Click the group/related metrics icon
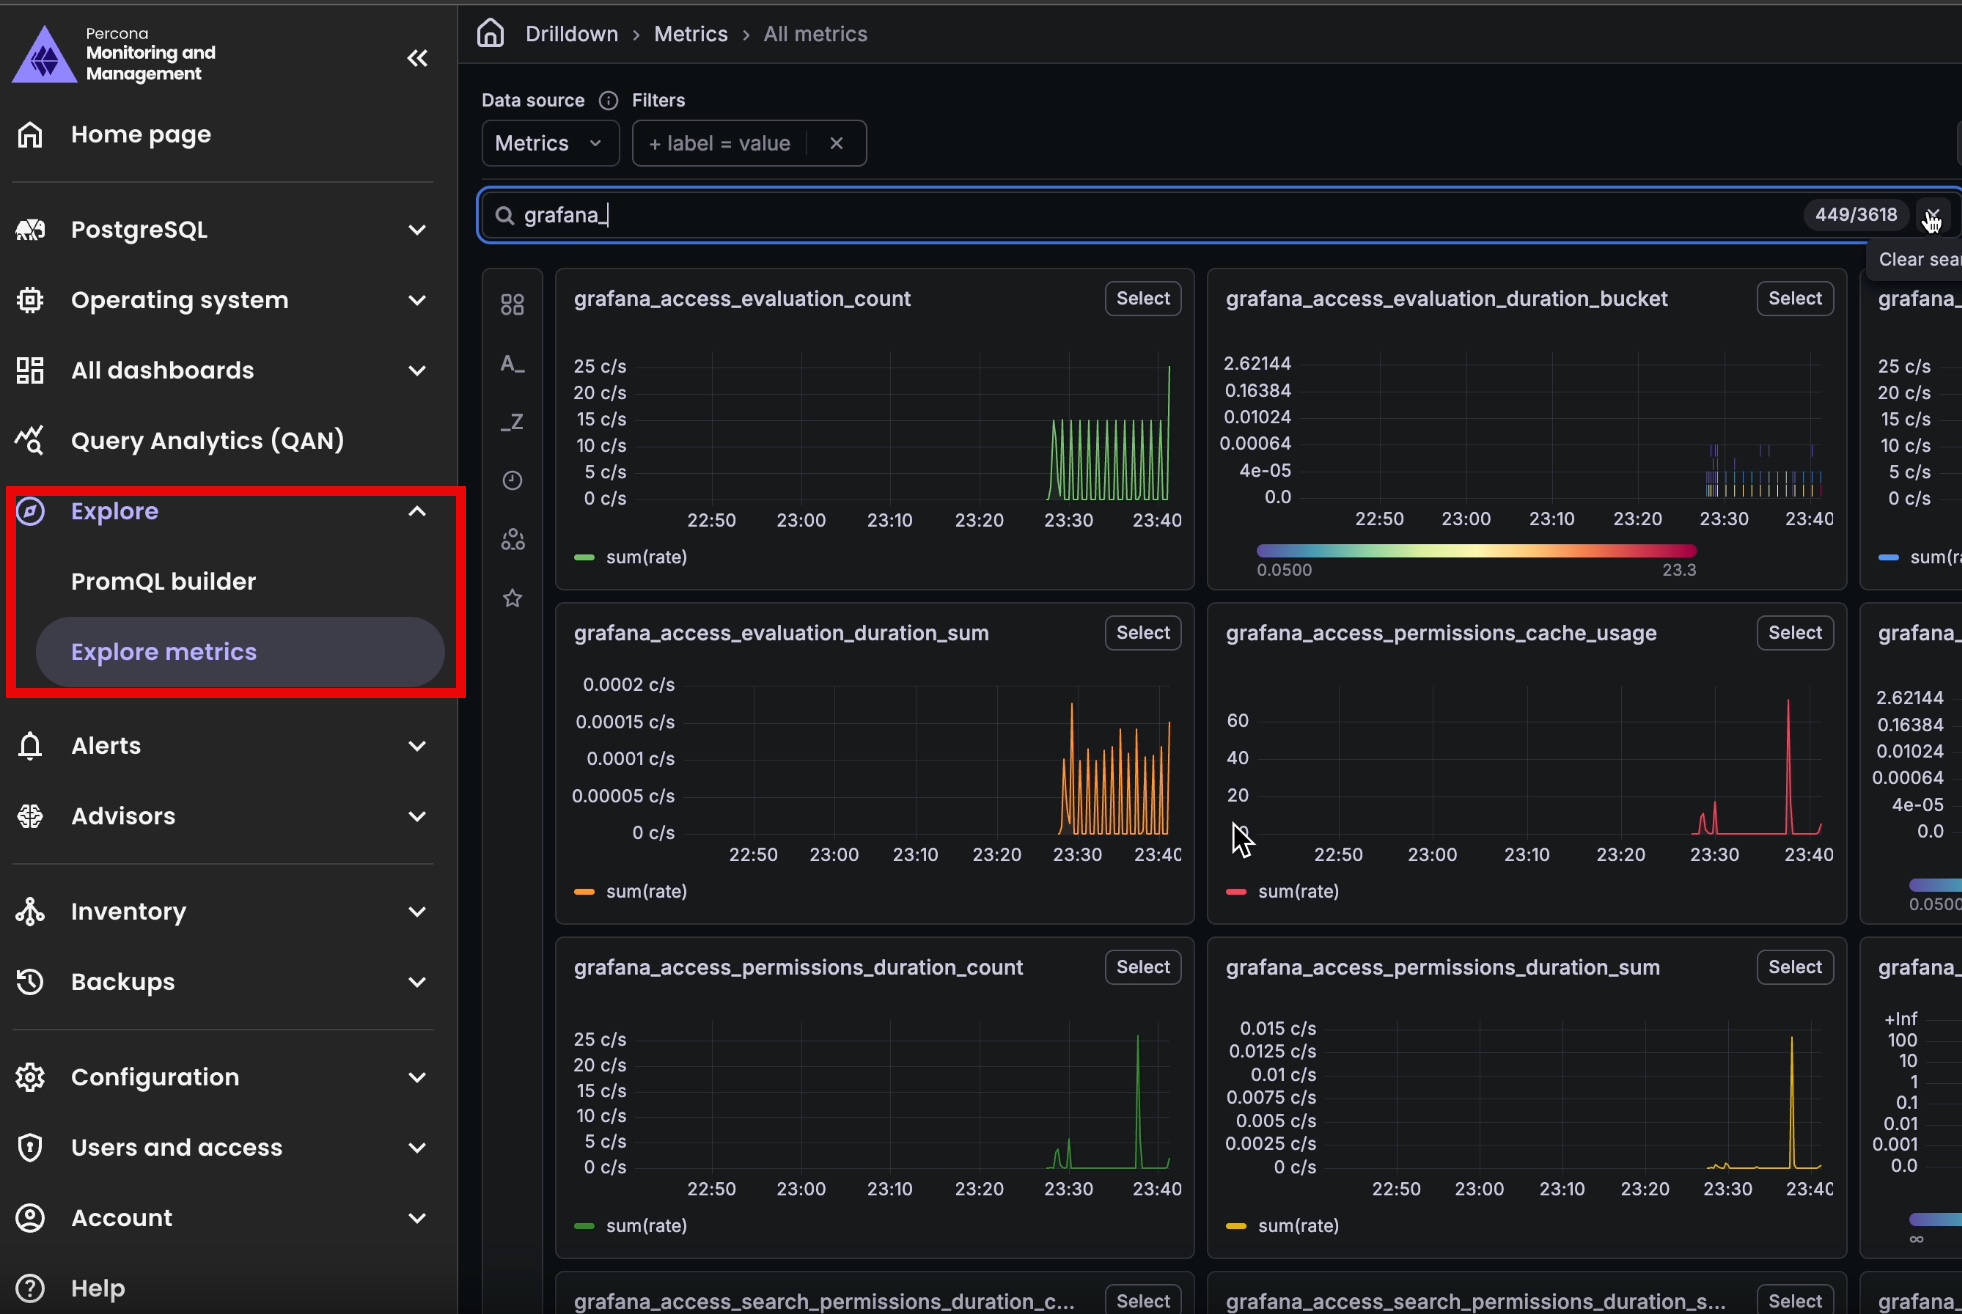Screen dimensions: 1962x1314 [512, 540]
